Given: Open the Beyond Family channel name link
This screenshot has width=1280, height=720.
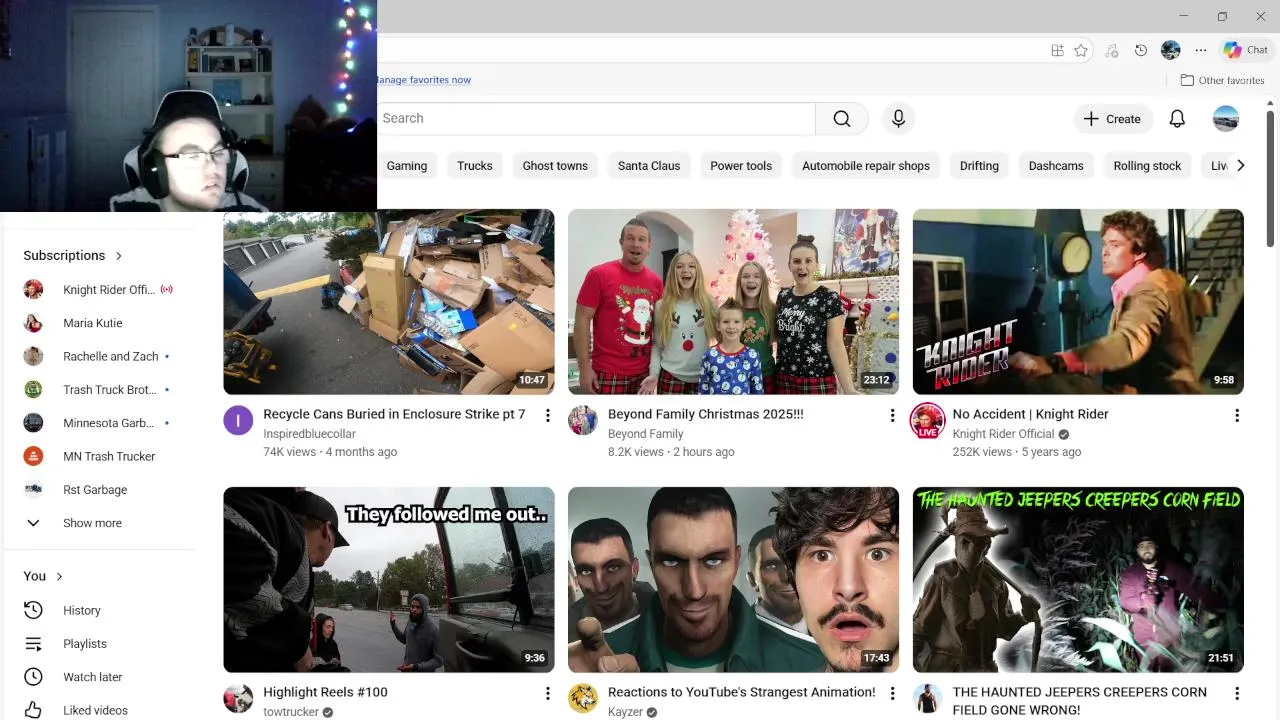Looking at the screenshot, I should [646, 434].
